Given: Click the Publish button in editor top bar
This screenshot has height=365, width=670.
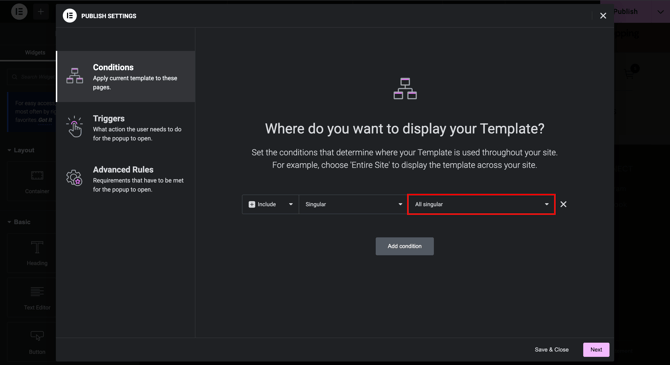Looking at the screenshot, I should pyautogui.click(x=626, y=12).
